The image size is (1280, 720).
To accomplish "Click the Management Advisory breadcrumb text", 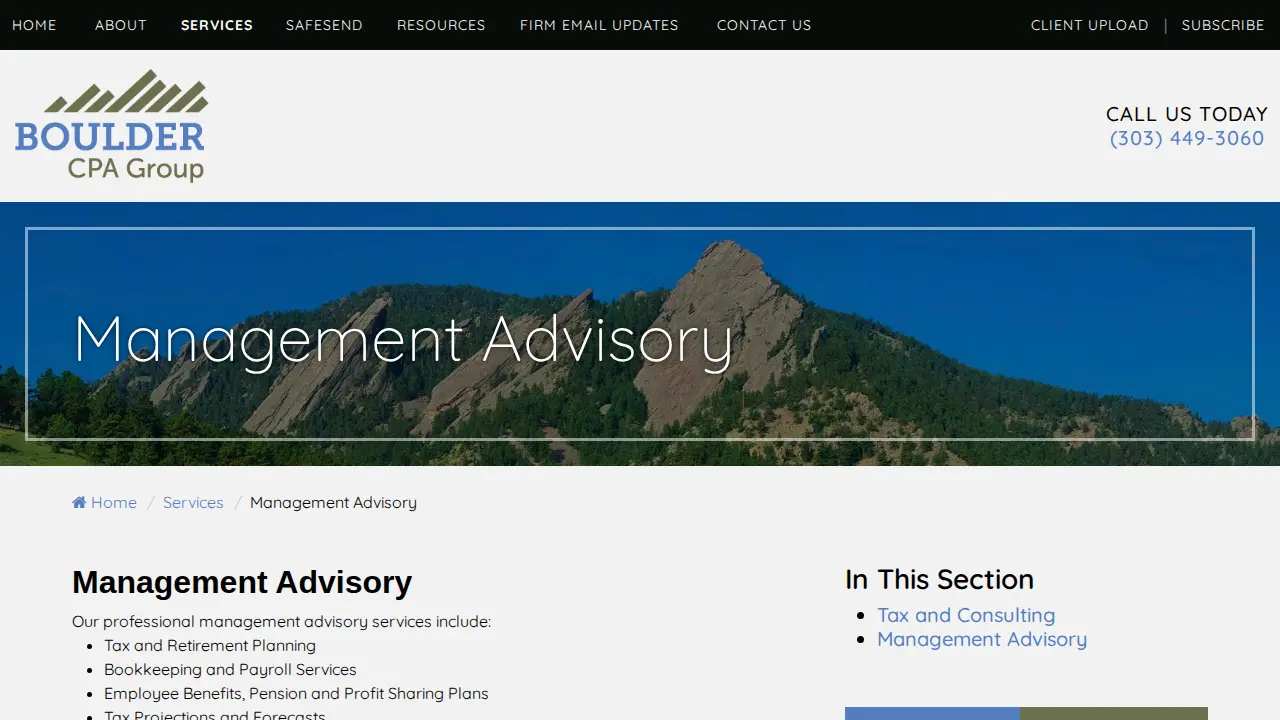I will pos(333,503).
